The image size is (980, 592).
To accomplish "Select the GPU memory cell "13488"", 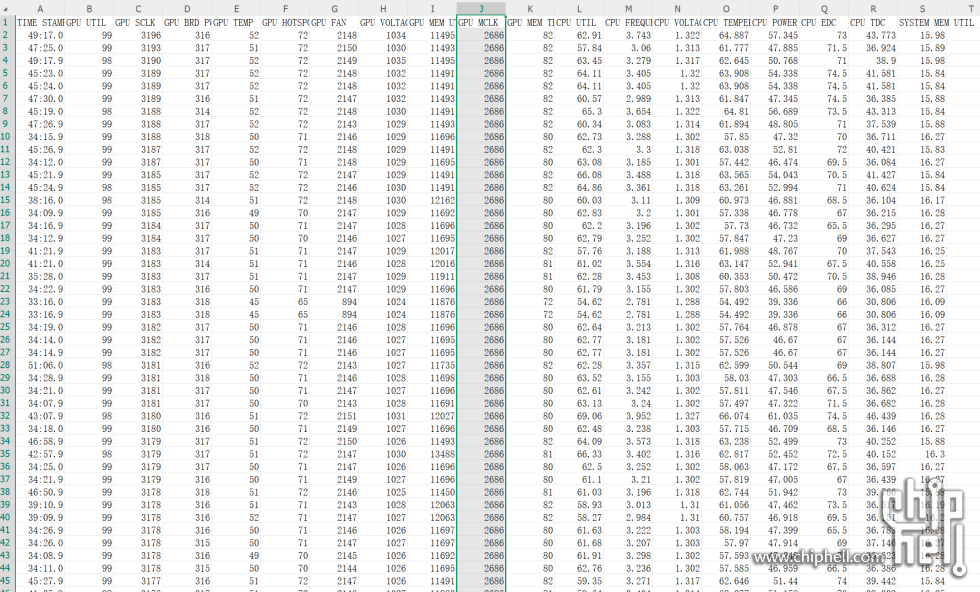I will [x=432, y=454].
